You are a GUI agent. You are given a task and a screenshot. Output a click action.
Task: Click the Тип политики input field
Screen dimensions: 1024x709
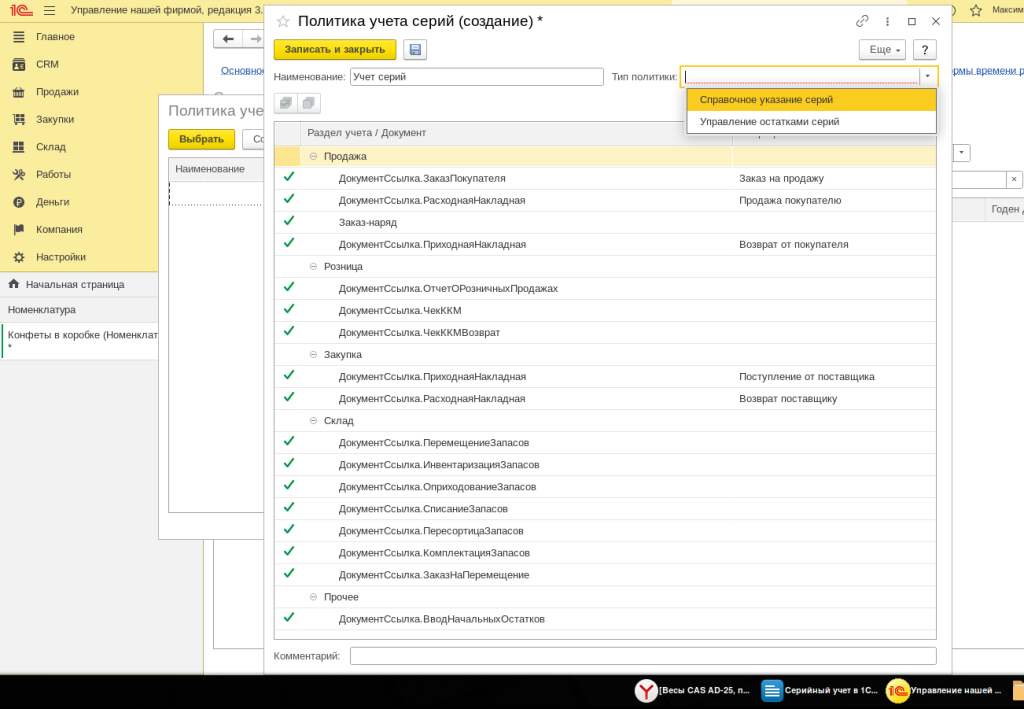pyautogui.click(x=801, y=76)
